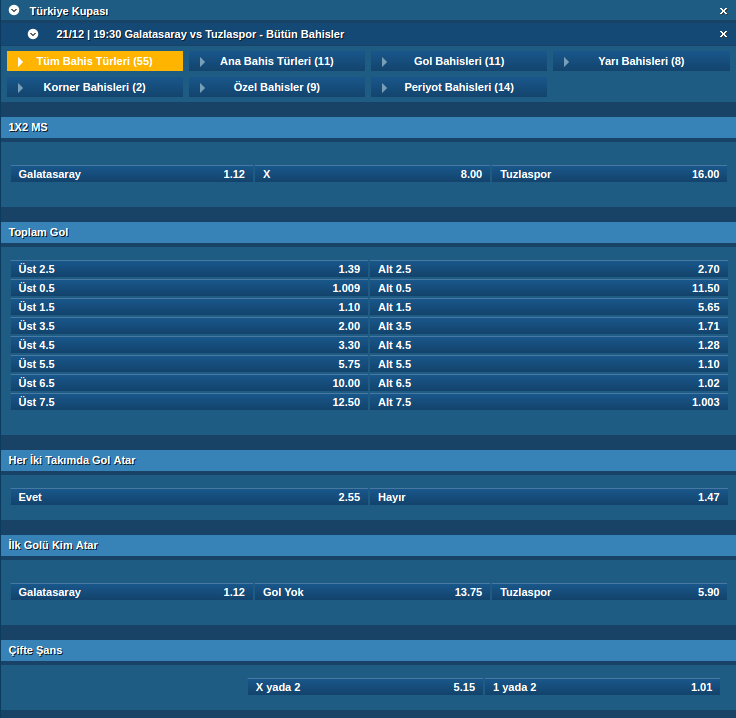Screen dimensions: 736x718
Task: Select Alt 3.5 at 1.71
Action: point(549,326)
